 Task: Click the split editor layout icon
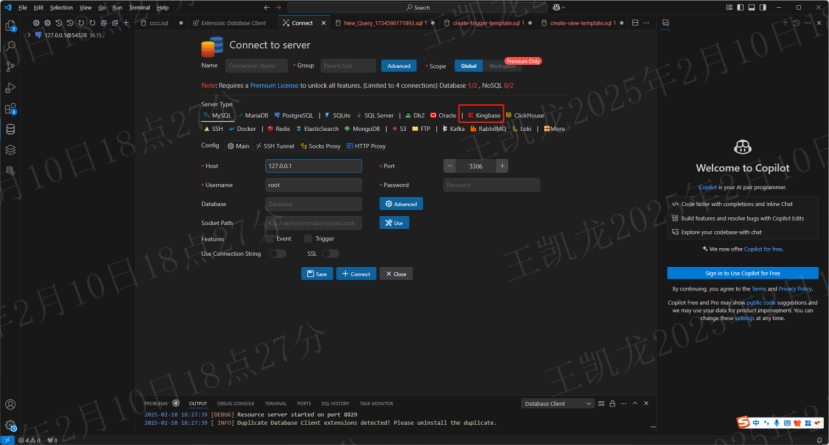[635, 23]
